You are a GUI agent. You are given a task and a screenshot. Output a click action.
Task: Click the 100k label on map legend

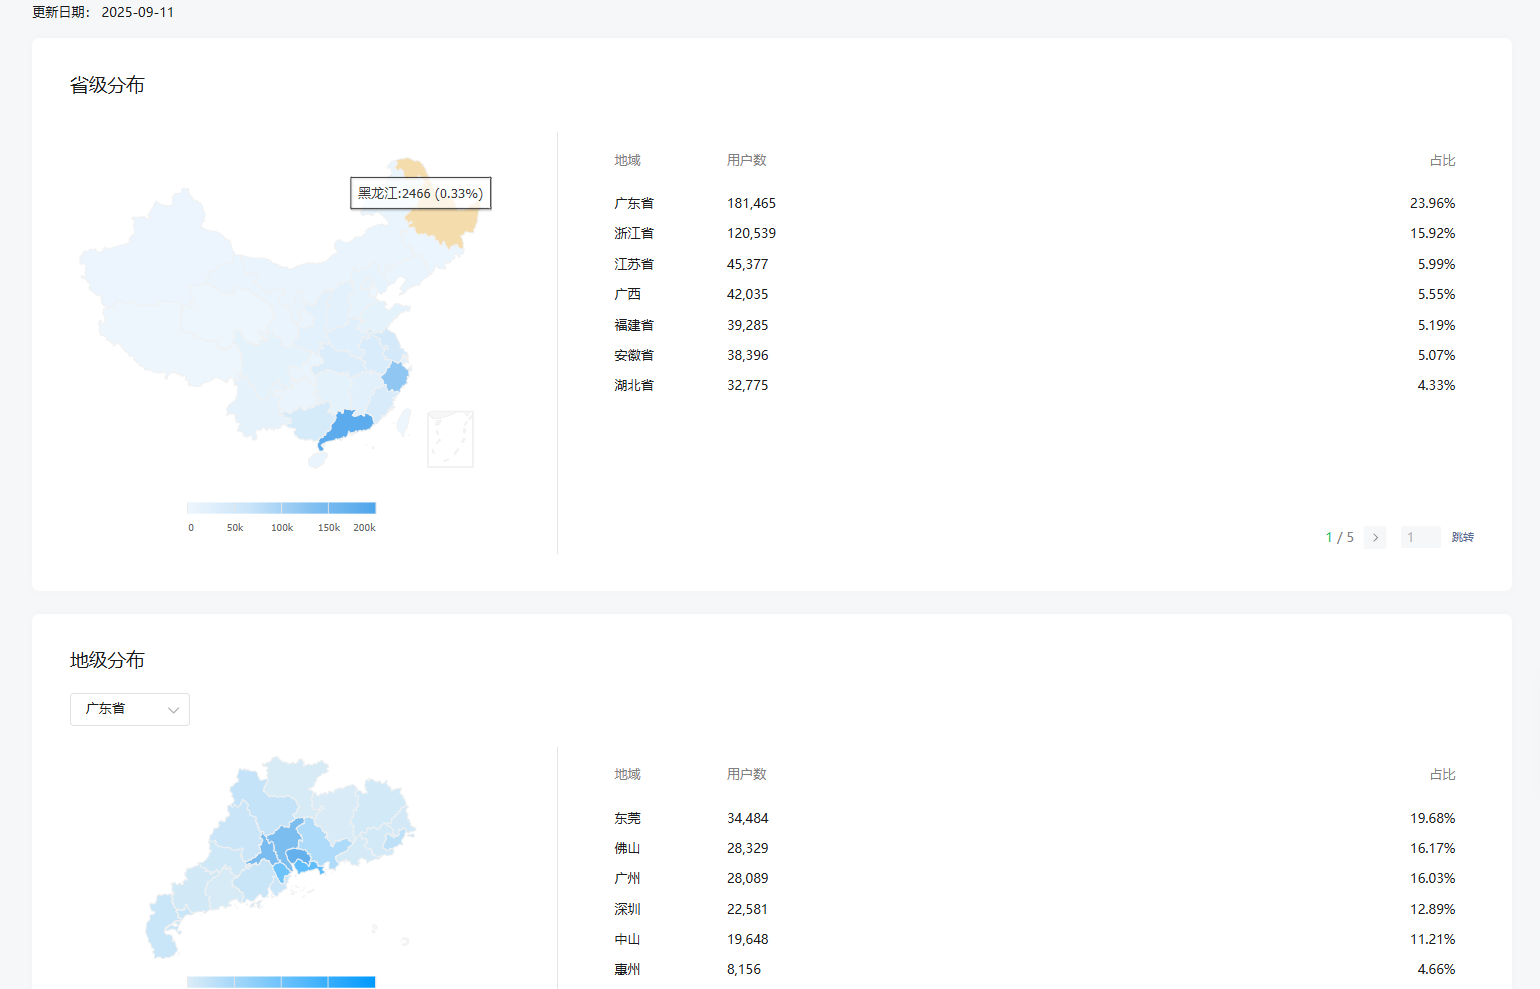point(282,528)
